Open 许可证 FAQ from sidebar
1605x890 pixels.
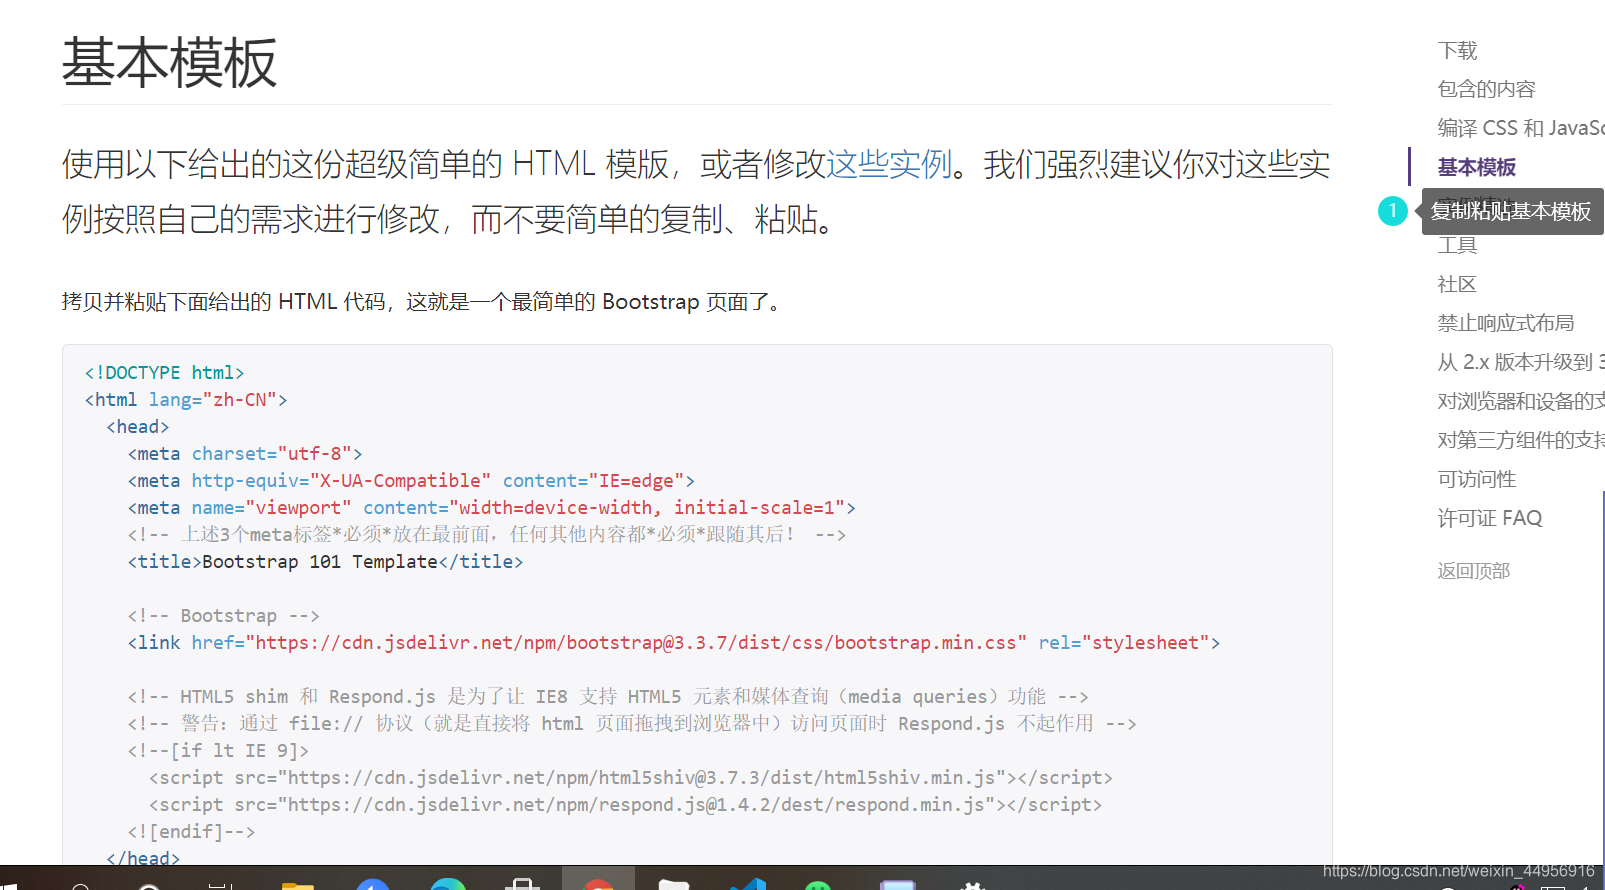pyautogui.click(x=1490, y=518)
